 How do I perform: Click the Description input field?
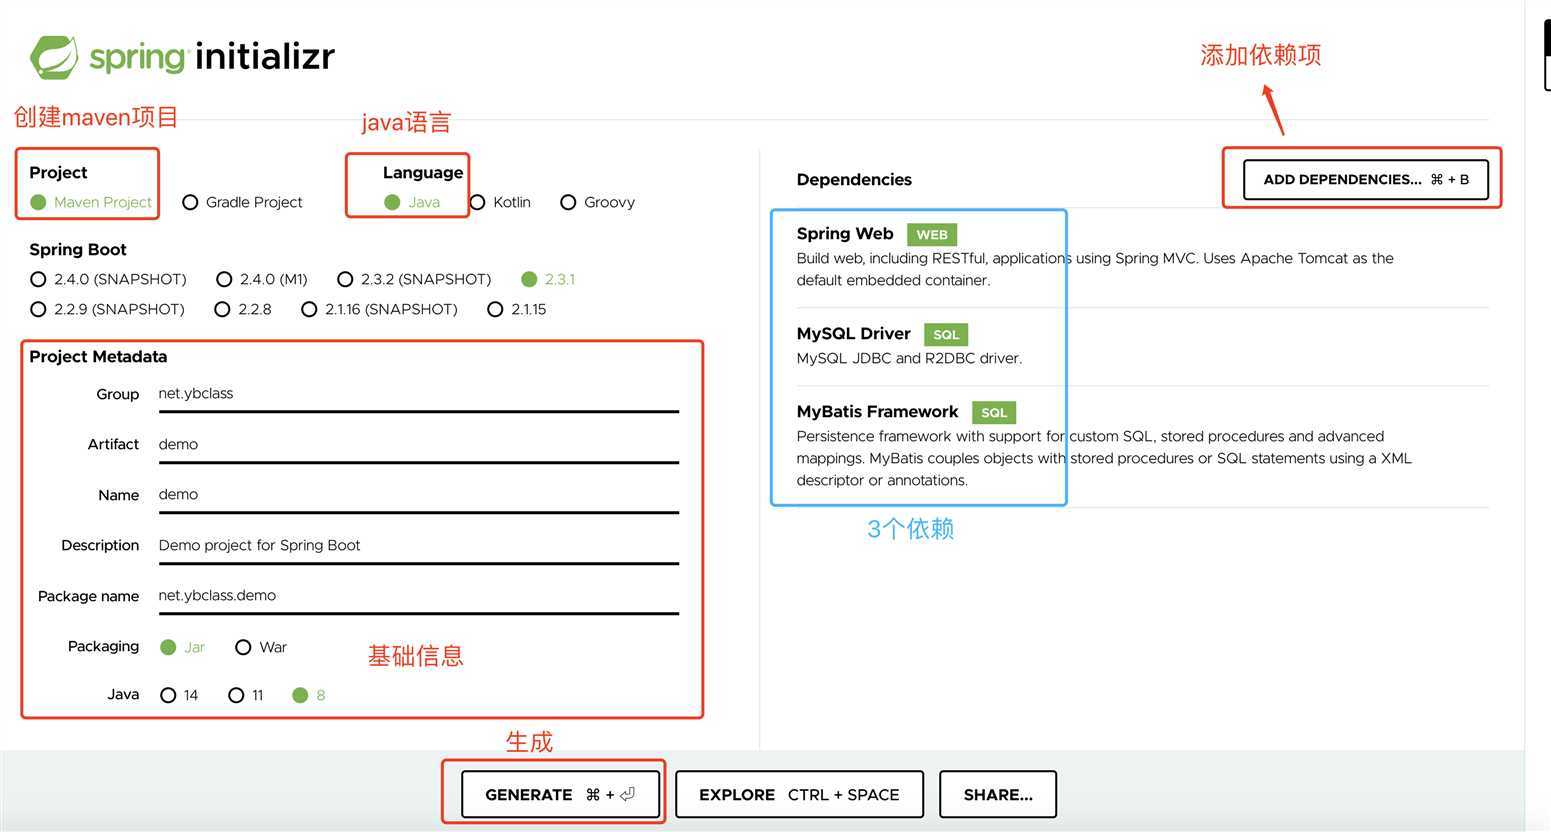418,546
